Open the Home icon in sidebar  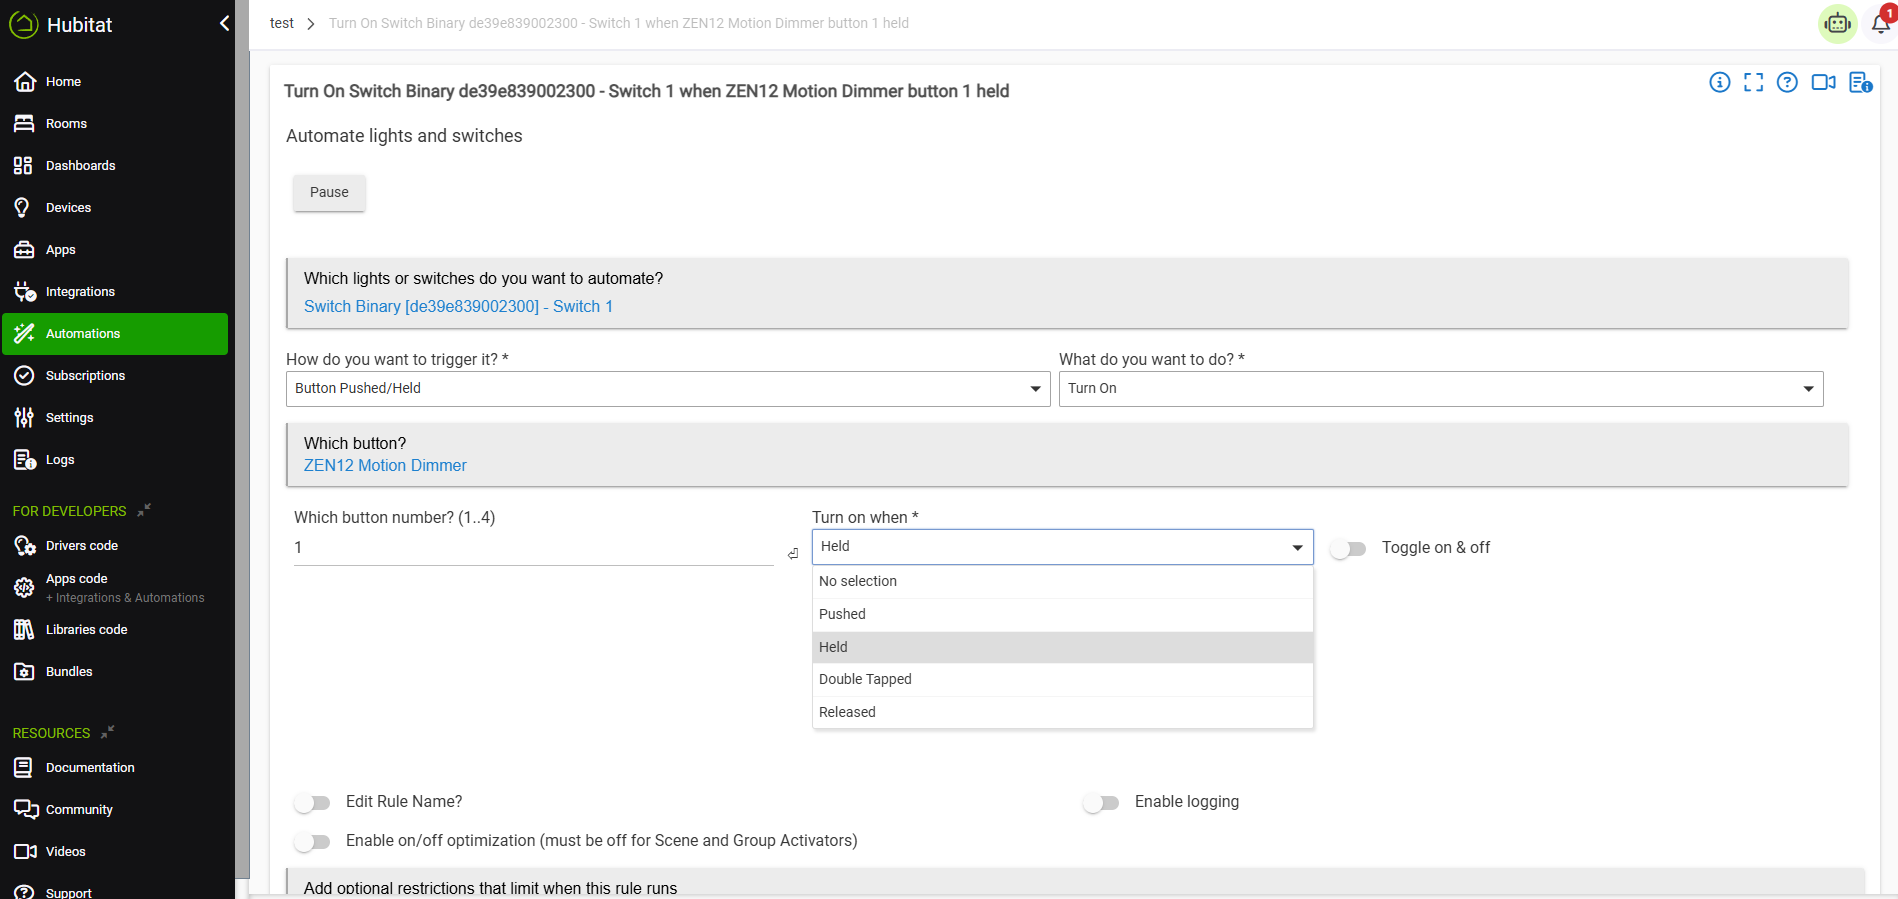[25, 82]
